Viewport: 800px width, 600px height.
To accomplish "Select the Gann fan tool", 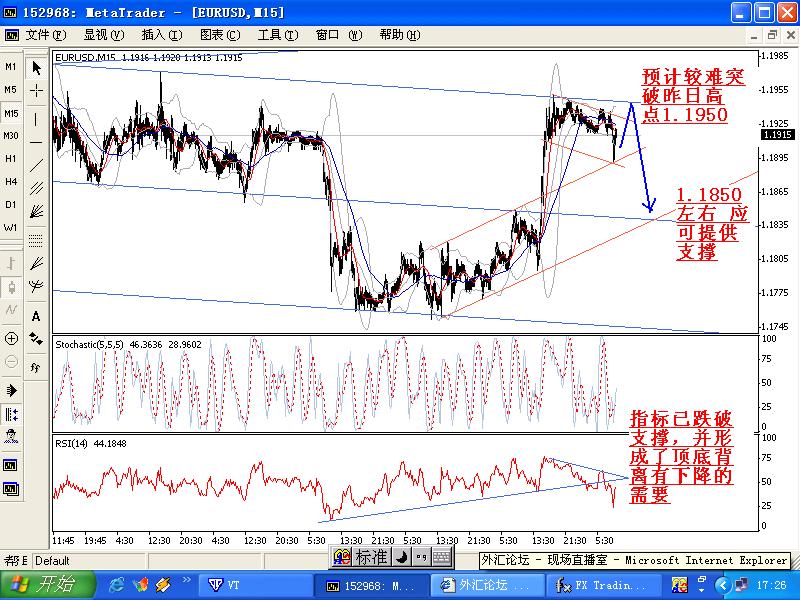I will point(36,211).
